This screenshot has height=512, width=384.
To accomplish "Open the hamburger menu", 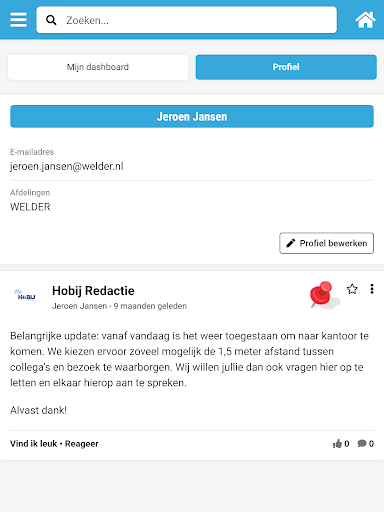I will (18, 20).
